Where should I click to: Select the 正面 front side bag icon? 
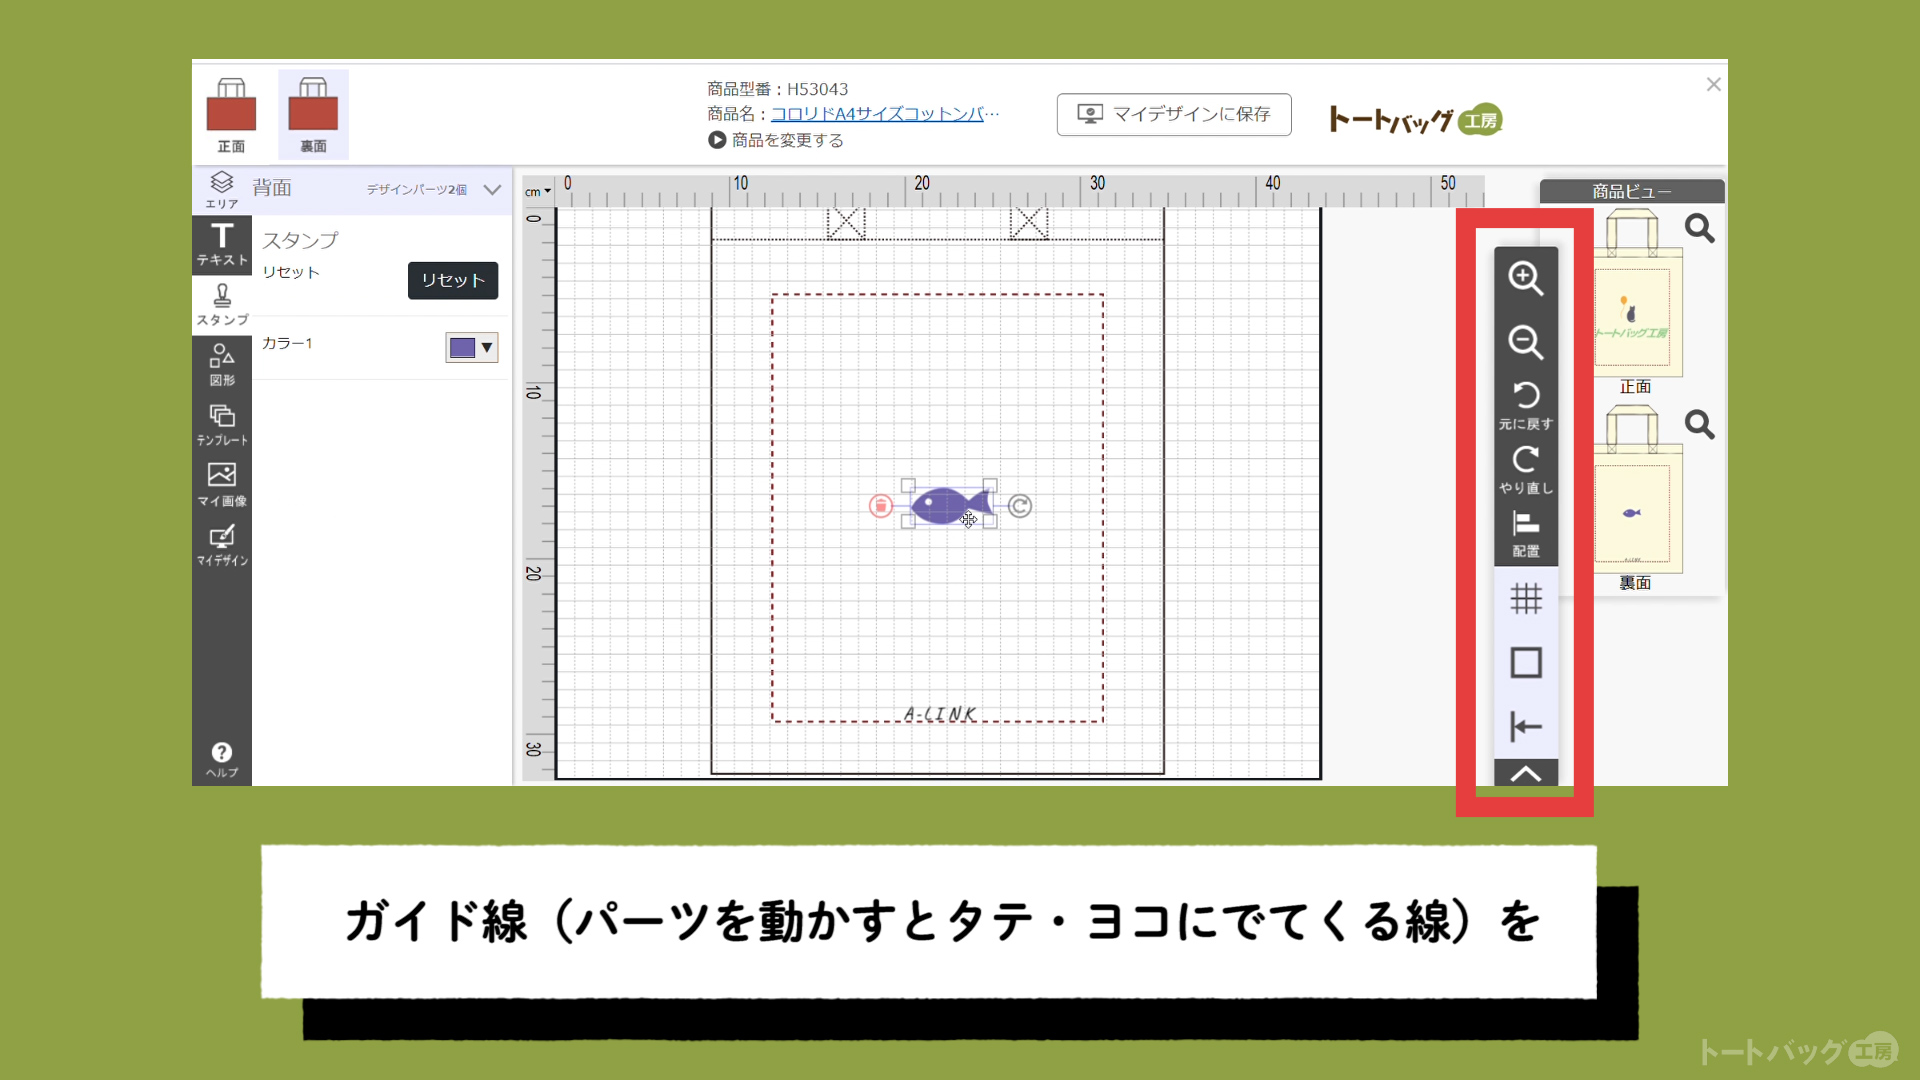(231, 115)
